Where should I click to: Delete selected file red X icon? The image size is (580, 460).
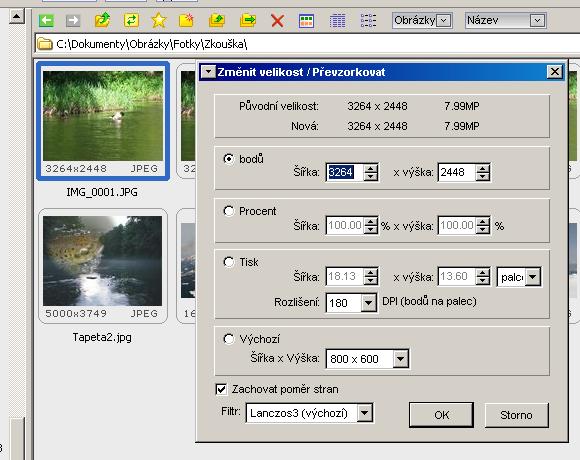(x=277, y=21)
